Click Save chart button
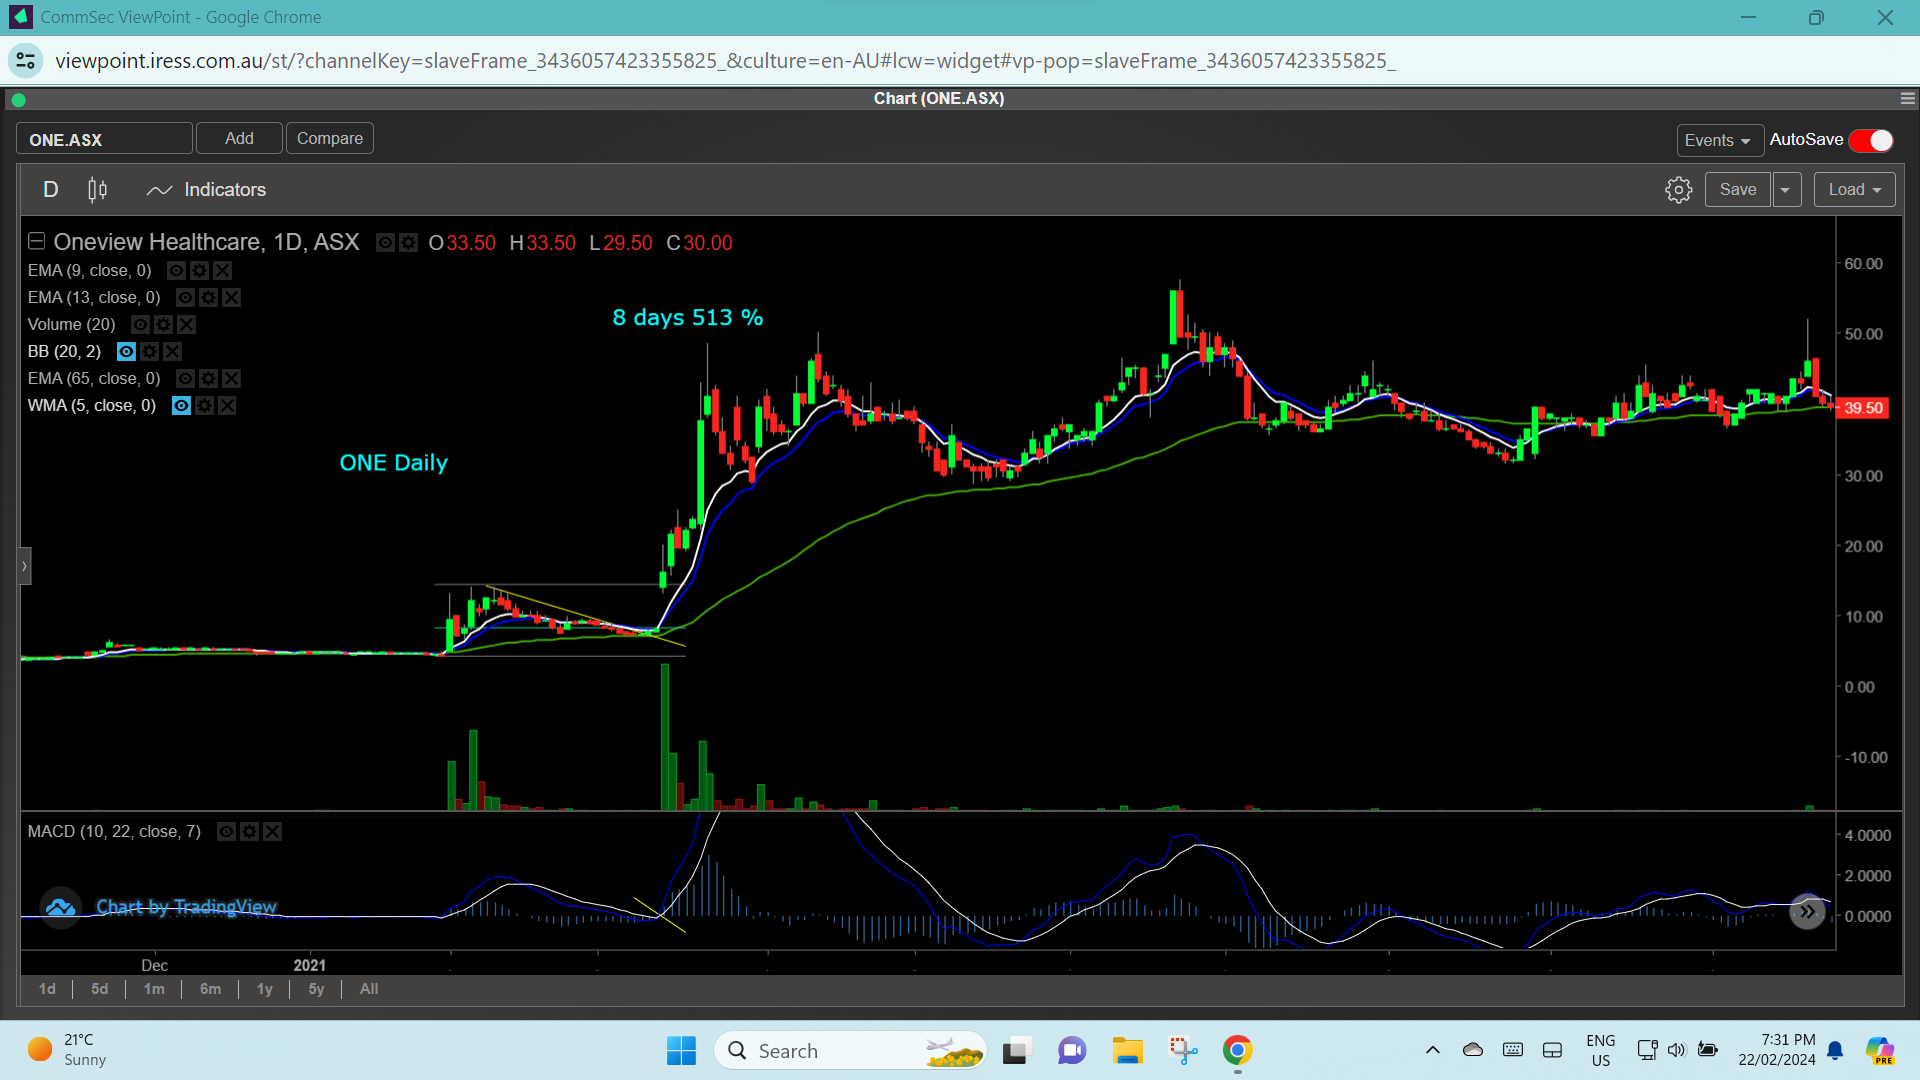Screen dimensions: 1920x1080 click(1738, 190)
